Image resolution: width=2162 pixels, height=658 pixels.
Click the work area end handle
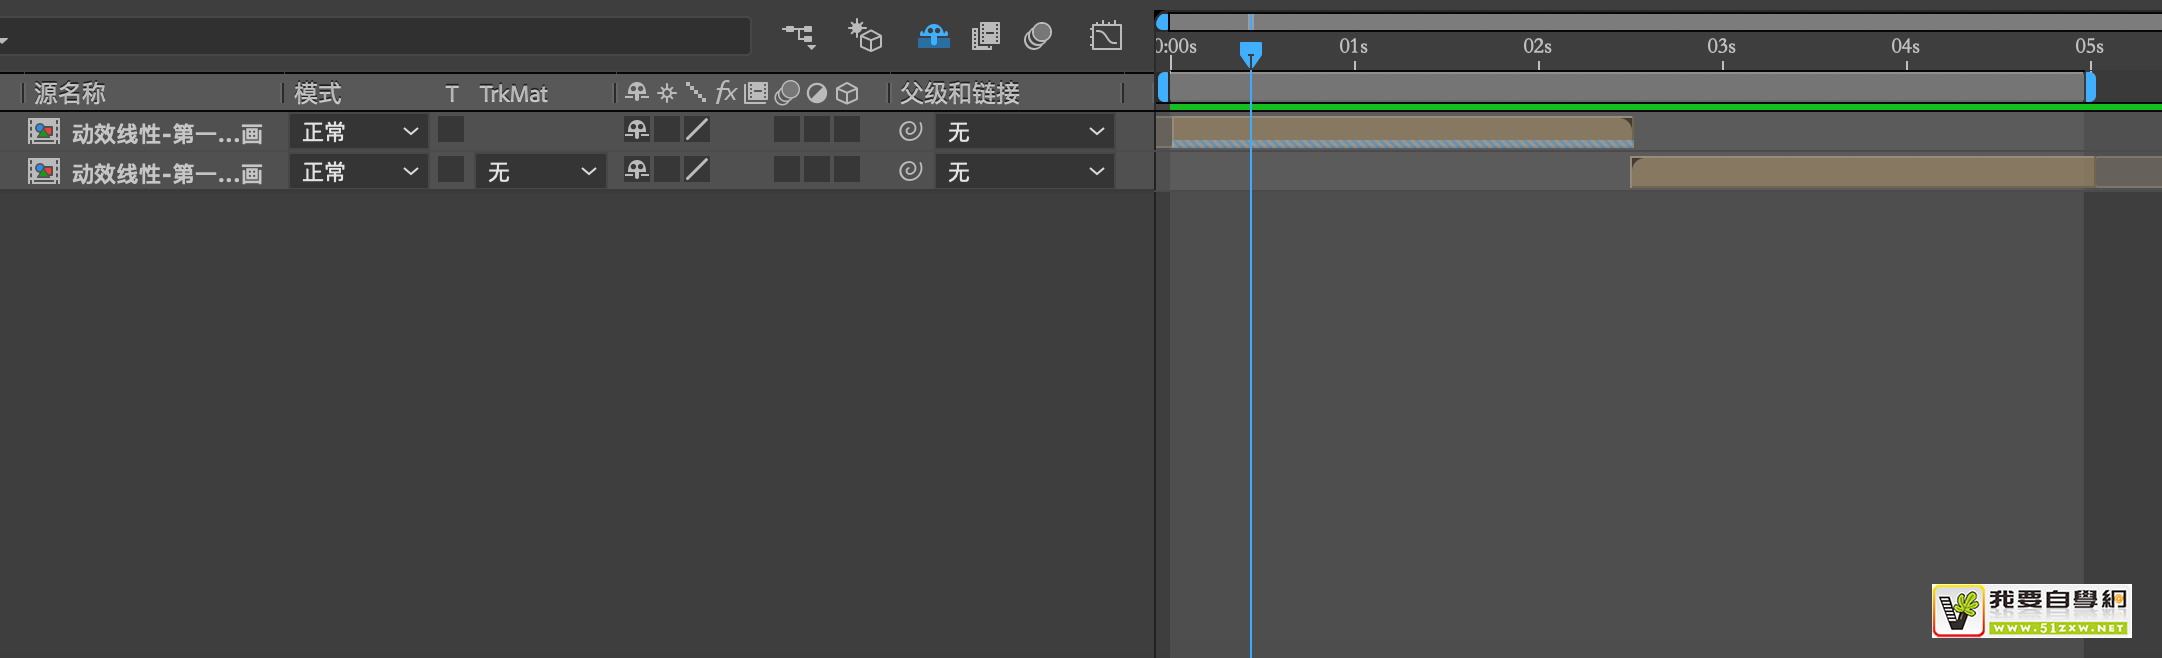tap(2090, 88)
